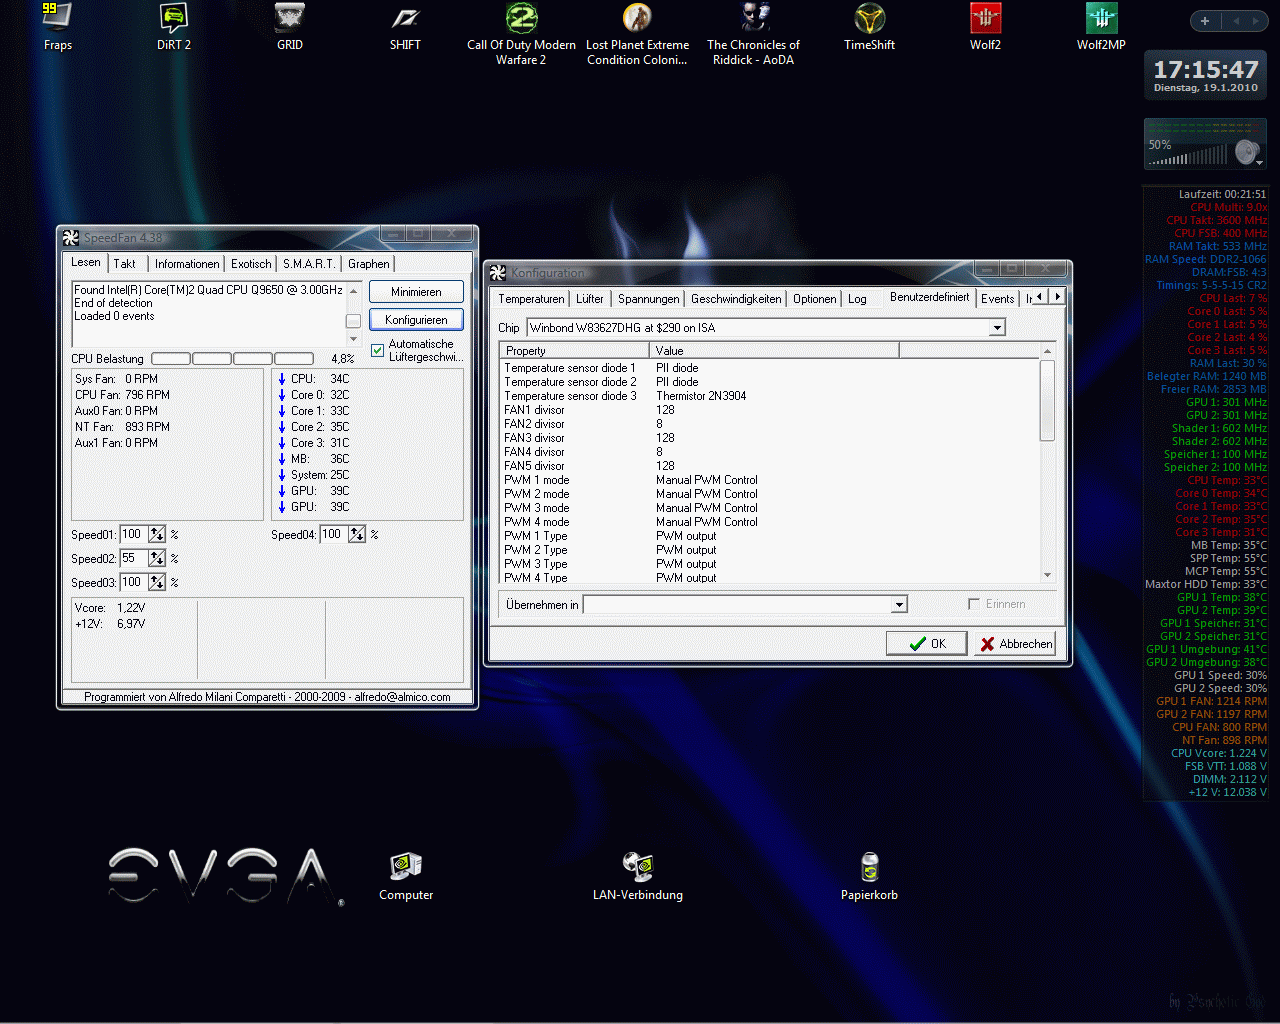
Task: Click the Konfigurieren button
Action: (416, 320)
